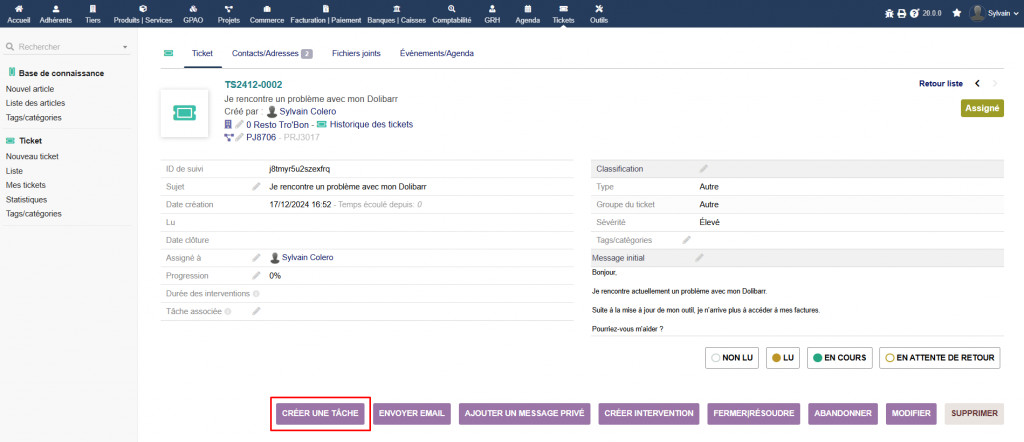The width and height of the screenshot is (1024, 442).
Task: Click the olive Assigné status badge
Action: [x=981, y=108]
